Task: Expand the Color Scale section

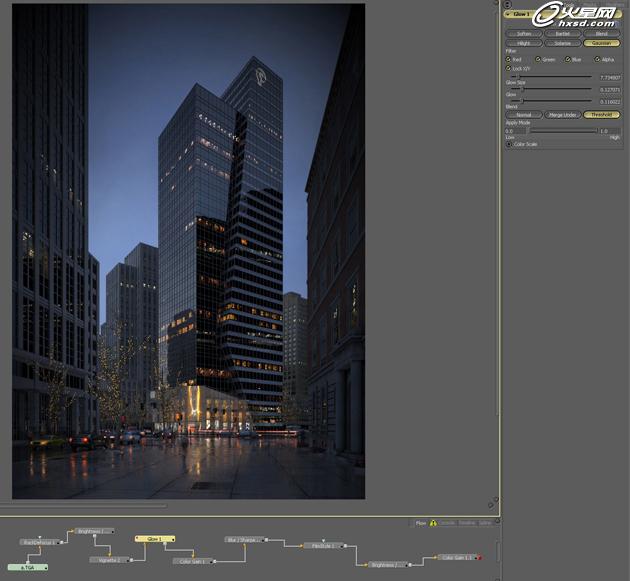Action: 509,144
